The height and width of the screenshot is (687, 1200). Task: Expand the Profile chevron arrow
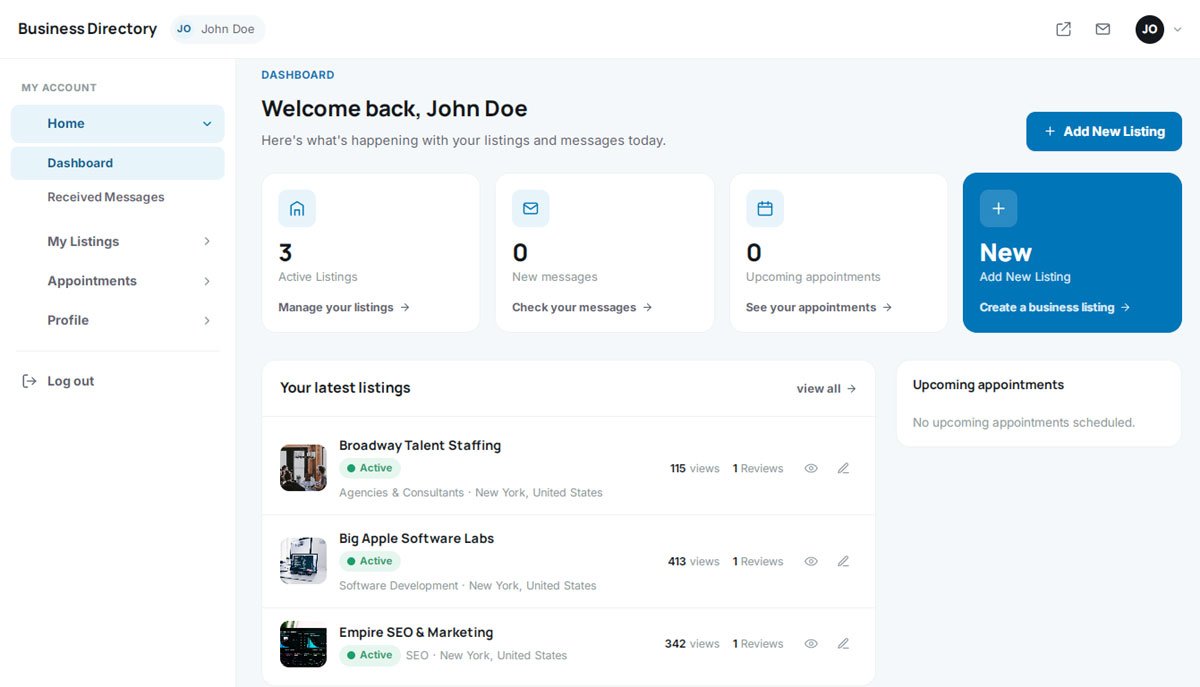(x=207, y=320)
